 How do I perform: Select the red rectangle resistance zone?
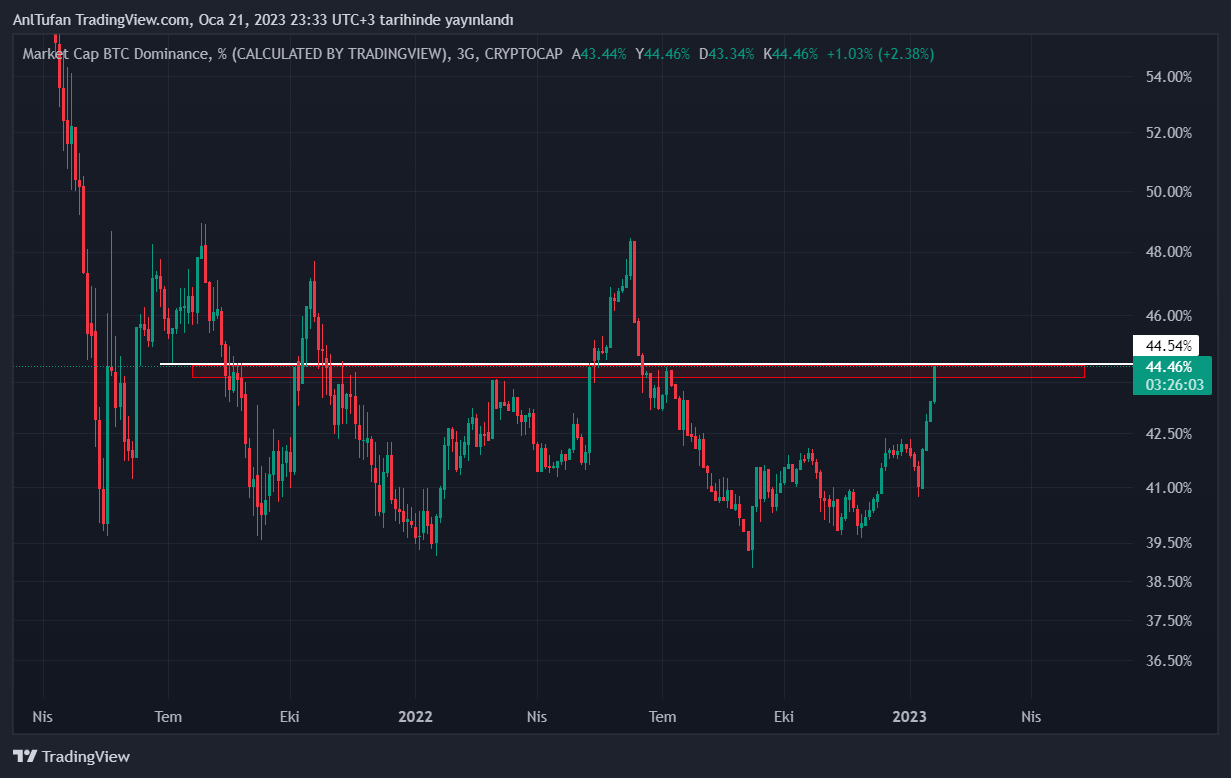[x=640, y=372]
